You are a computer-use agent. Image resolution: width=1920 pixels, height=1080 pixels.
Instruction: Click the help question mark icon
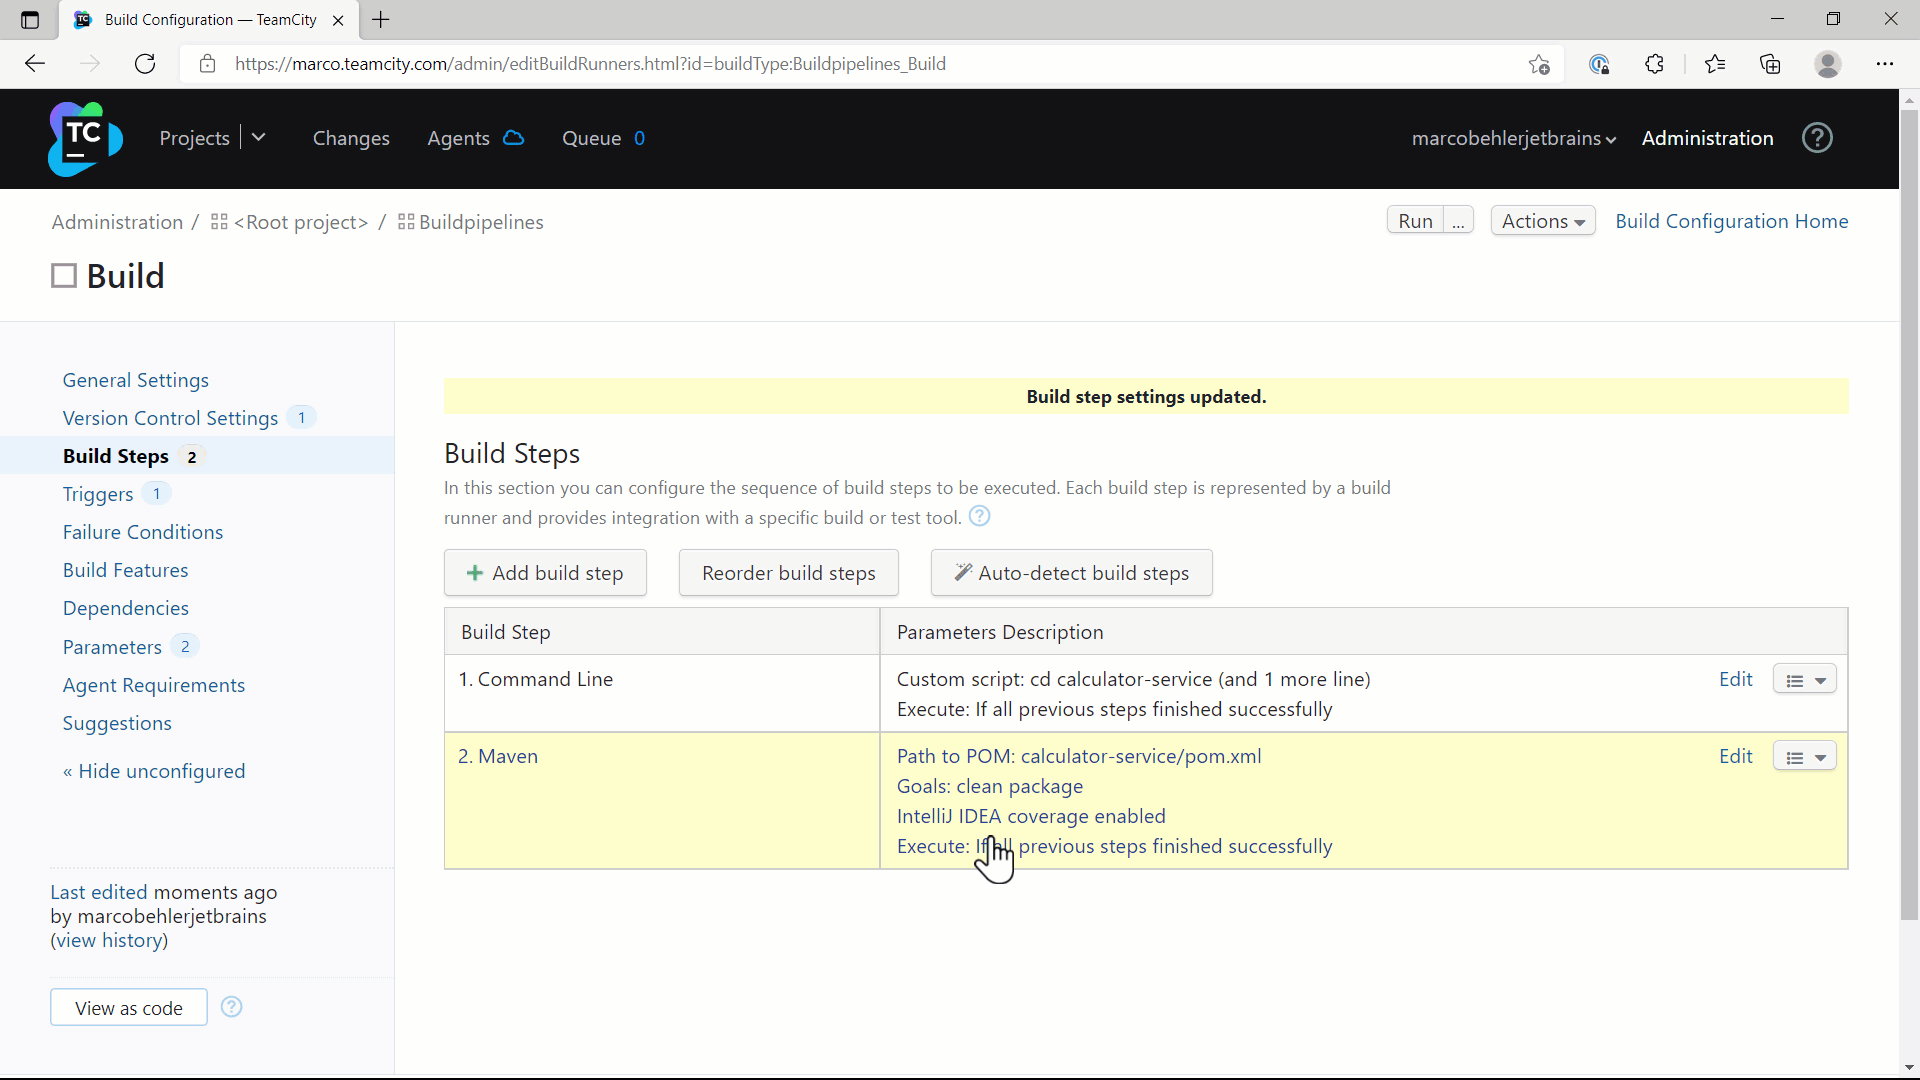pyautogui.click(x=1817, y=137)
